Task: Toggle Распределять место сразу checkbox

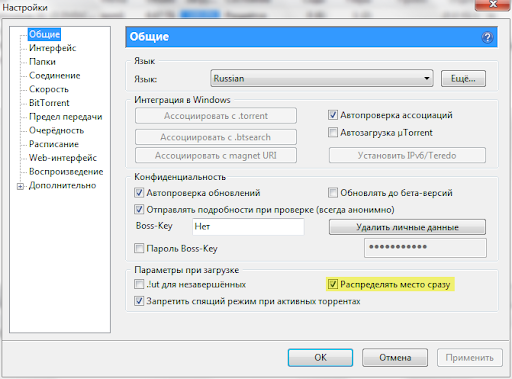Action: (x=333, y=284)
